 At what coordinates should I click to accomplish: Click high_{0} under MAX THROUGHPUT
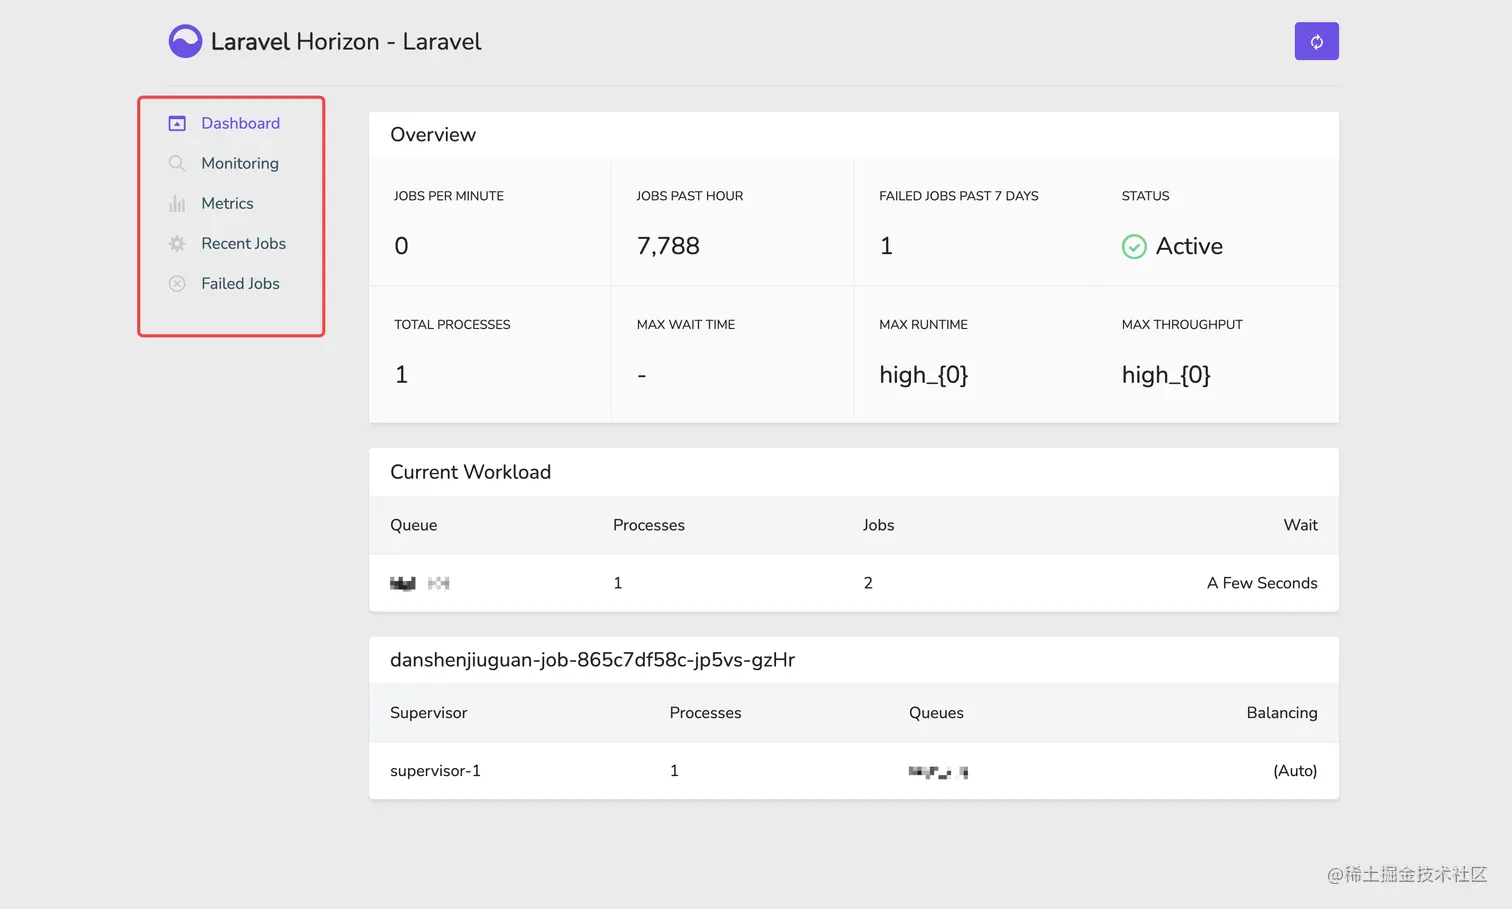click(x=1166, y=375)
